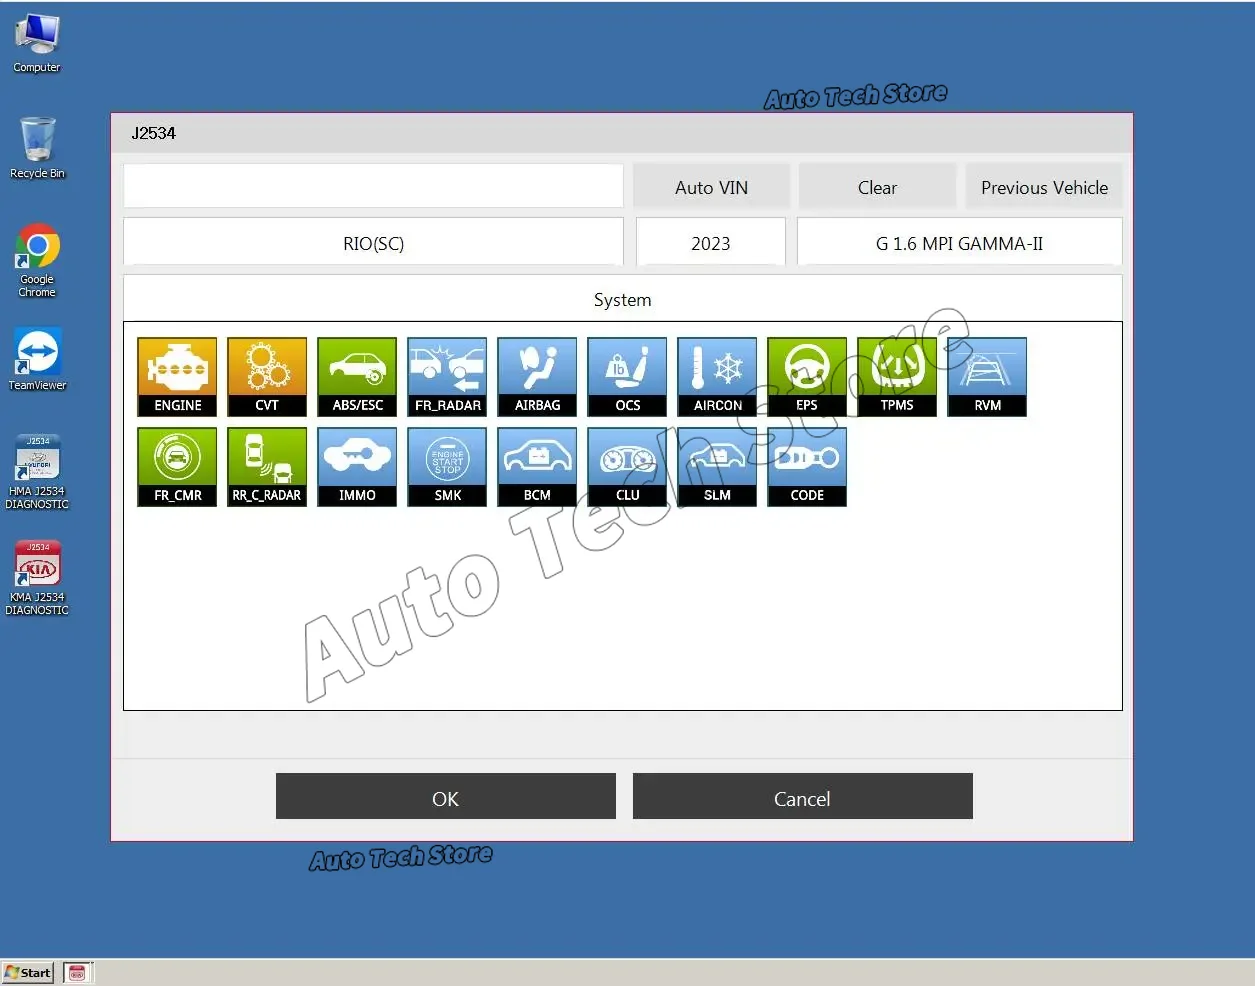Open the G 1.6 MPI GAMMA-II engine selector
This screenshot has height=986, width=1255.
point(959,243)
